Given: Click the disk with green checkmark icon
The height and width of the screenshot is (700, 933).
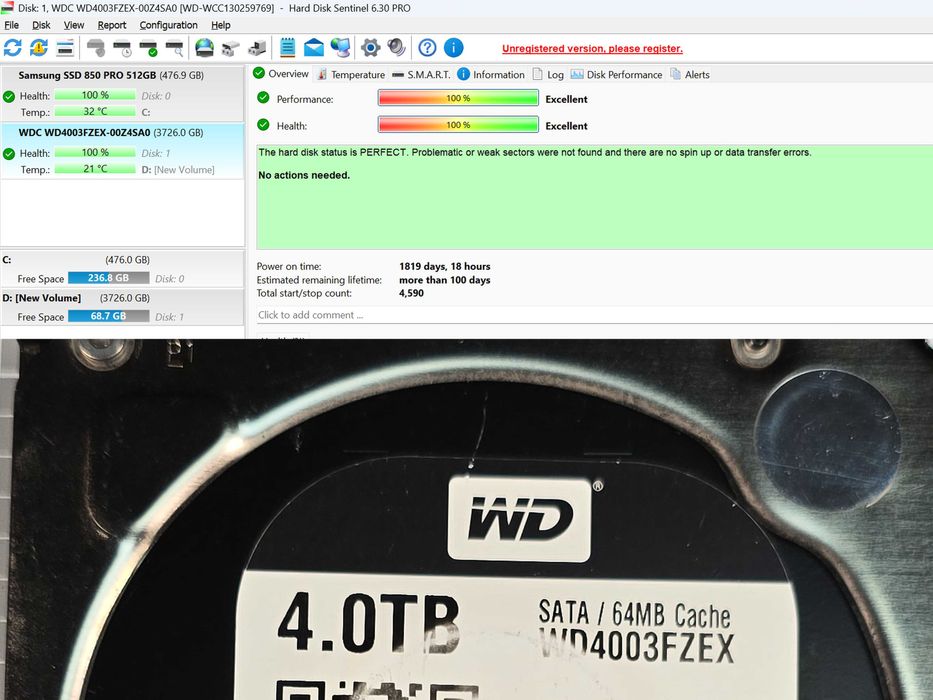Looking at the screenshot, I should [148, 48].
